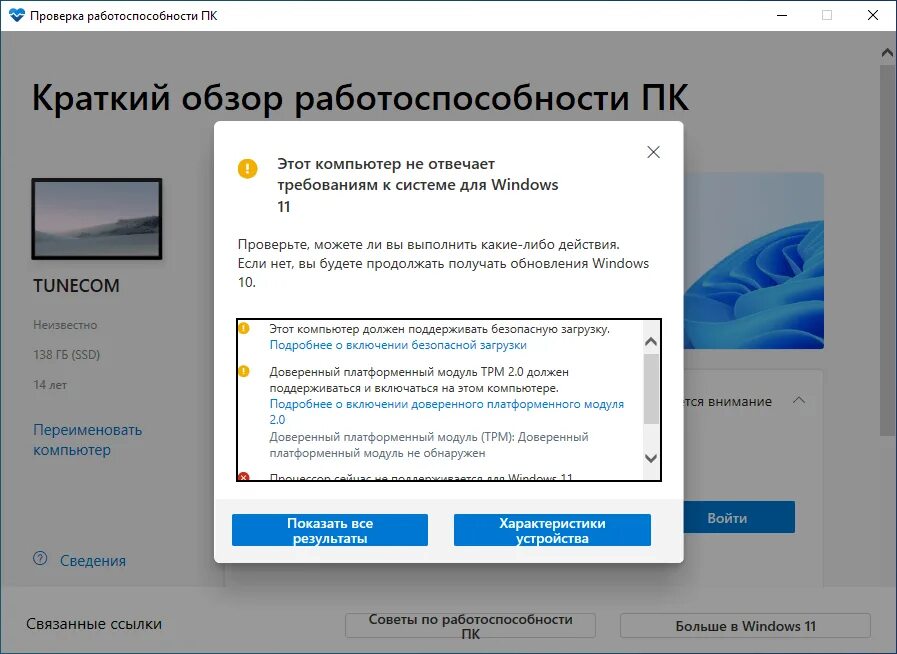Click the TPM not detected status text
The width and height of the screenshot is (897, 654).
coord(428,445)
